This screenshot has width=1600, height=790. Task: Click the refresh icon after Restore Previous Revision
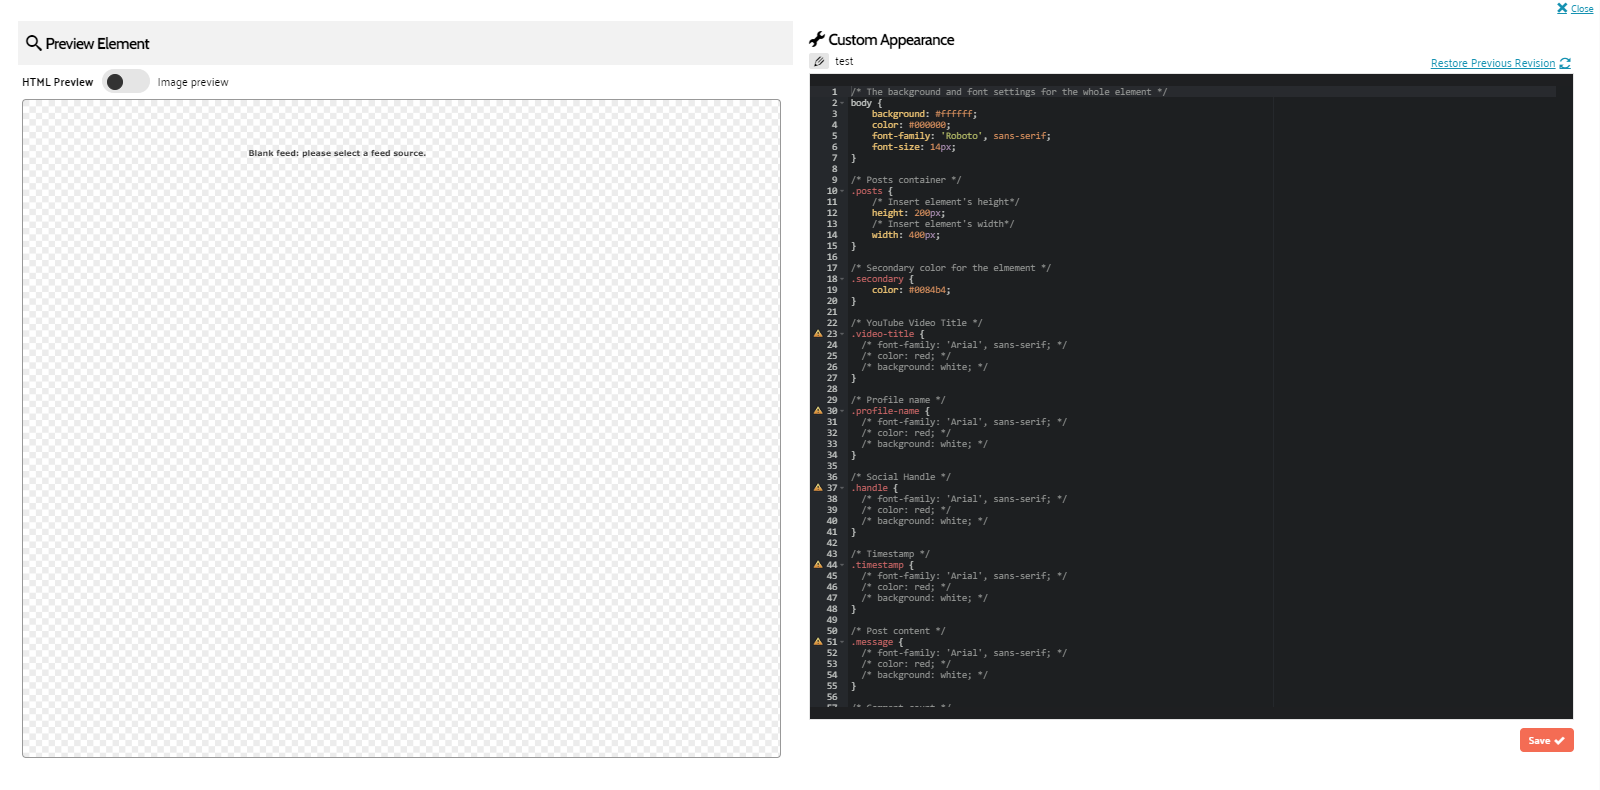pyautogui.click(x=1565, y=63)
